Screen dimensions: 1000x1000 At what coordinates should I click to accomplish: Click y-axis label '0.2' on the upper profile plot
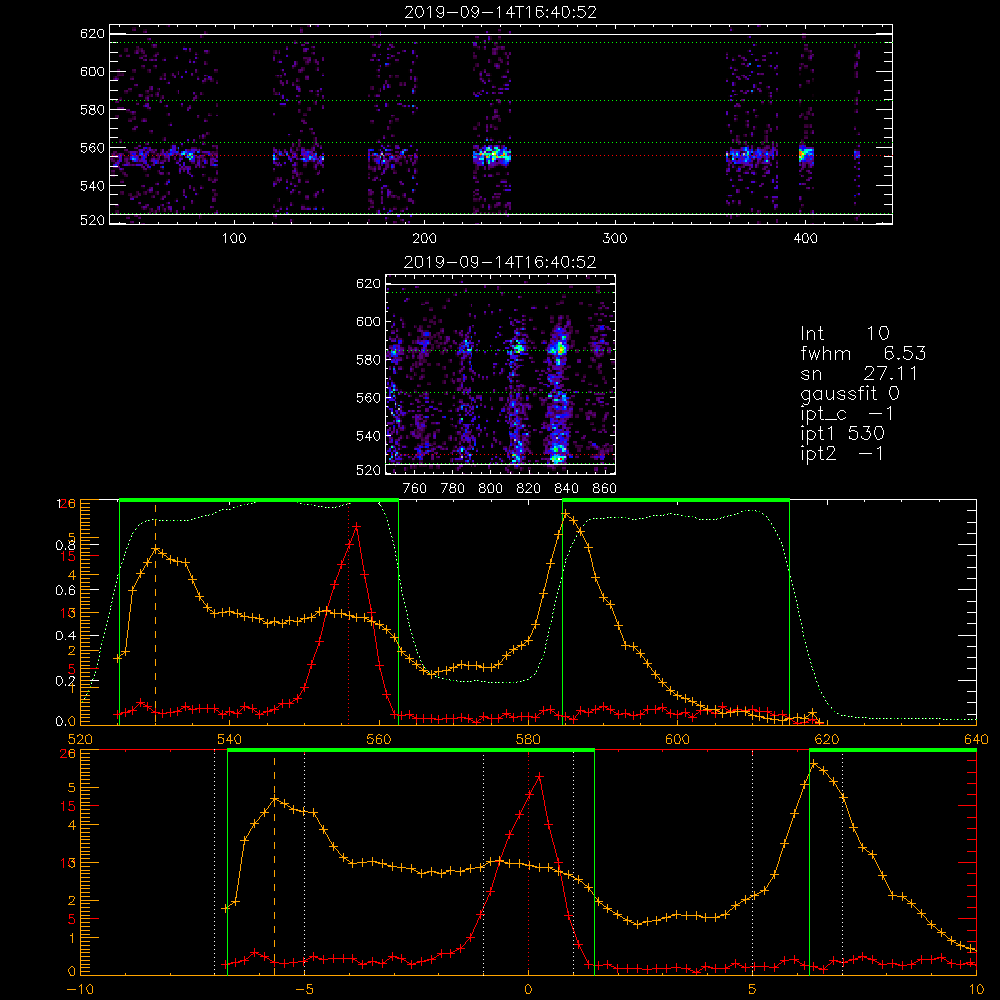(x=65, y=680)
